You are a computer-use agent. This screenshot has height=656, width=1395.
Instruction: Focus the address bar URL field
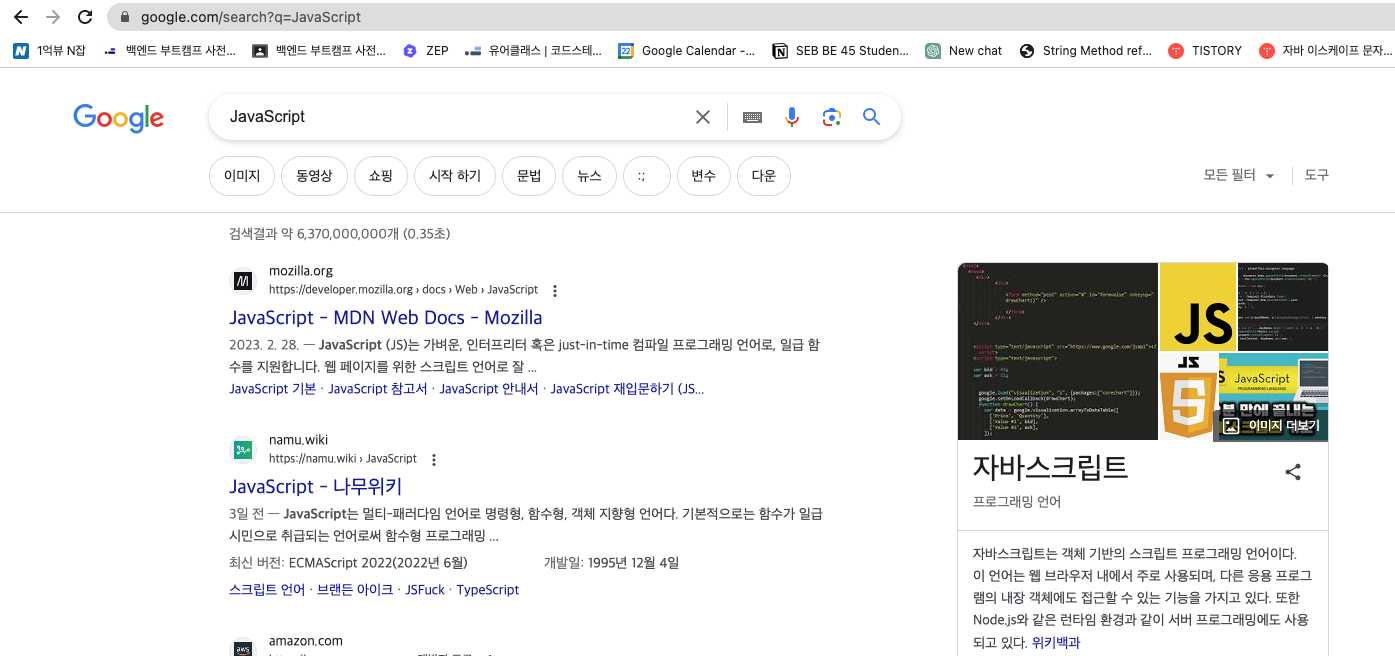pyautogui.click(x=750, y=17)
